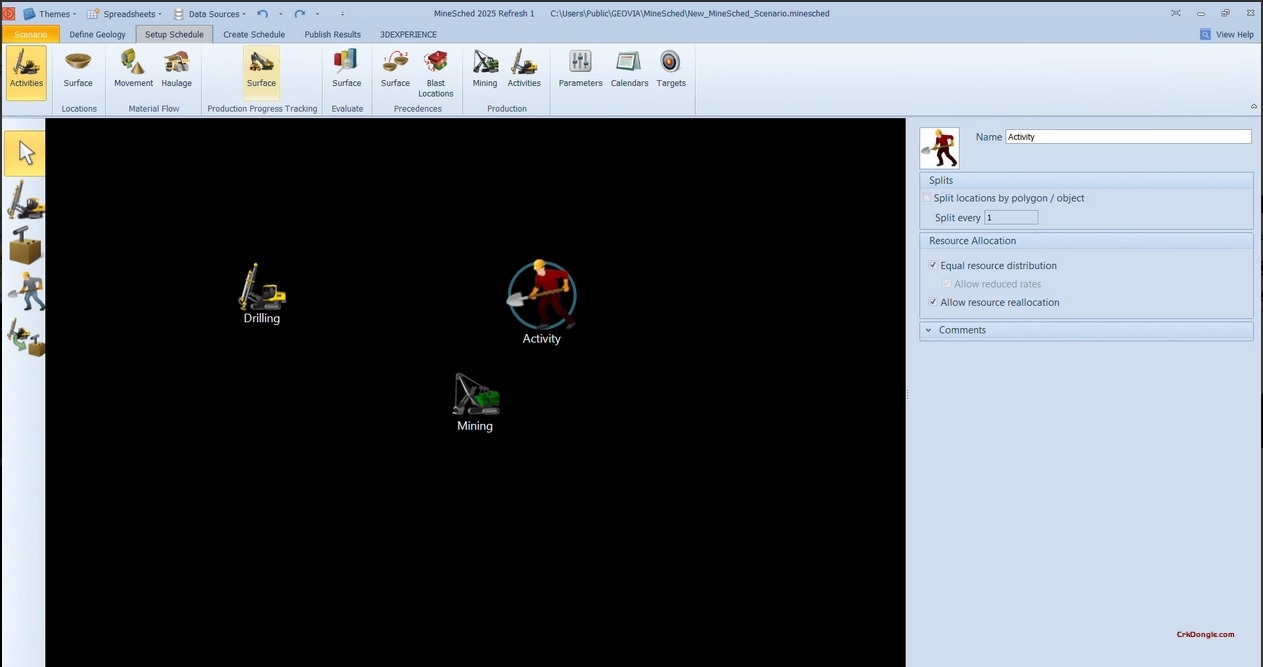This screenshot has height=667, width=1263.
Task: Select the drilling rig tool in left sidebar
Action: [24, 198]
